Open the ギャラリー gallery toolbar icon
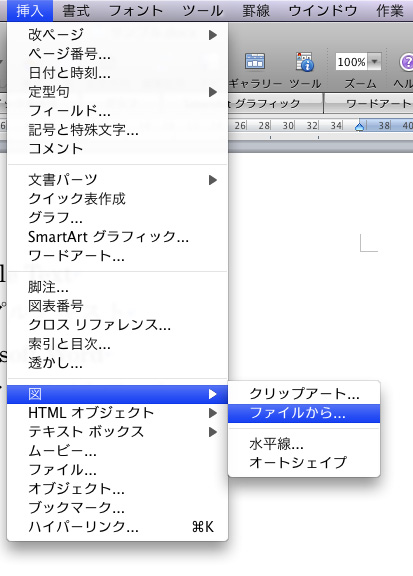Screen dimensions: 413x576 pos(255,61)
